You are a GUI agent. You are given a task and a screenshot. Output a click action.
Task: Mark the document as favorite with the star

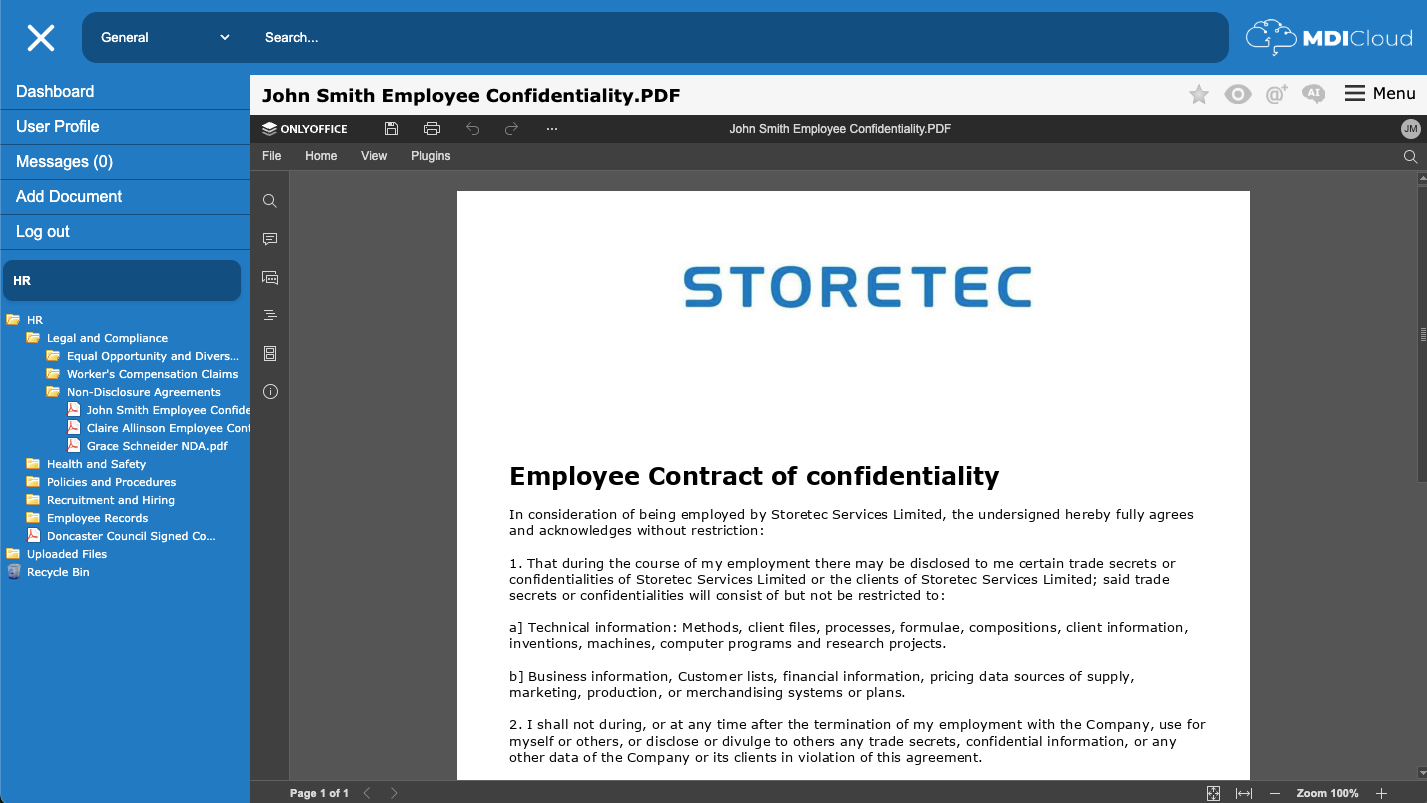point(1198,94)
